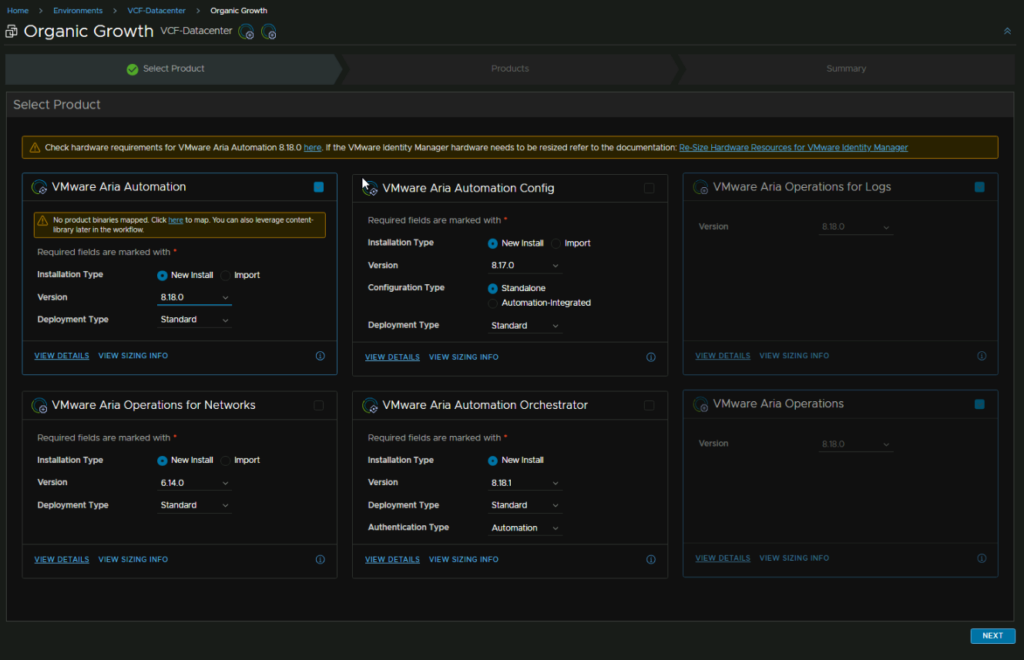Go to Summary wizard step
The height and width of the screenshot is (660, 1024).
[846, 69]
